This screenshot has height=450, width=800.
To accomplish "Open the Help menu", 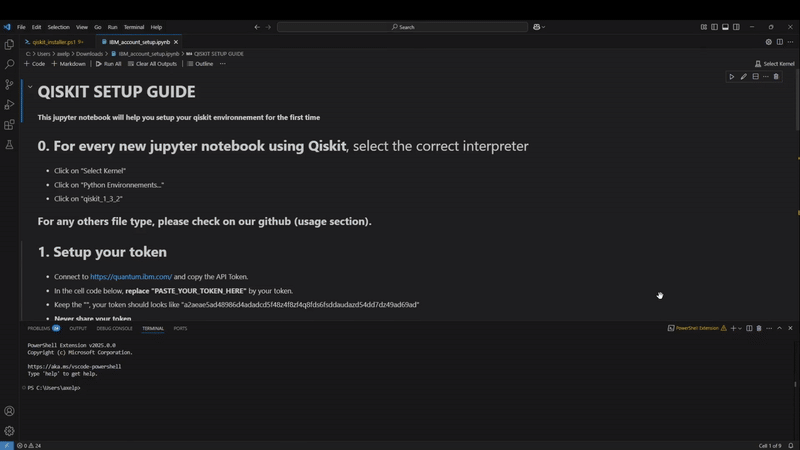I will pos(156,27).
